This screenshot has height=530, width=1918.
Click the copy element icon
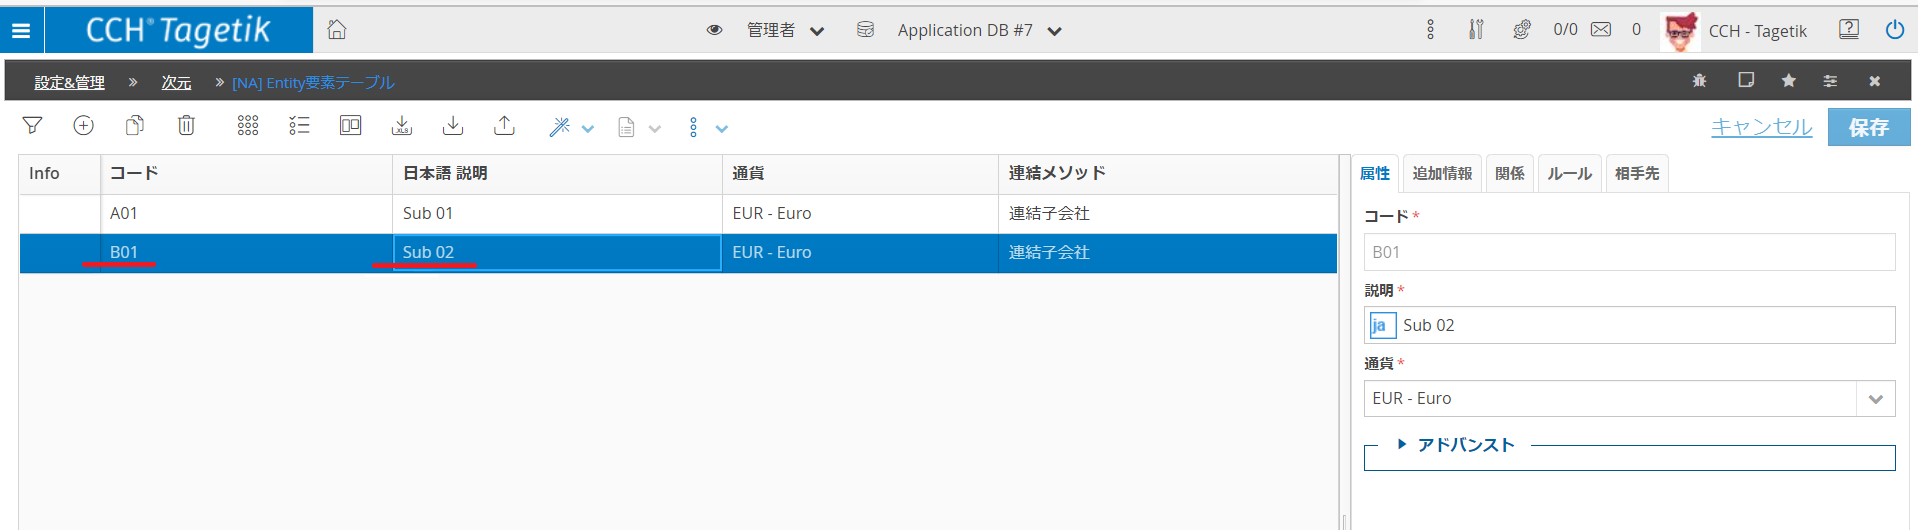pyautogui.click(x=135, y=126)
